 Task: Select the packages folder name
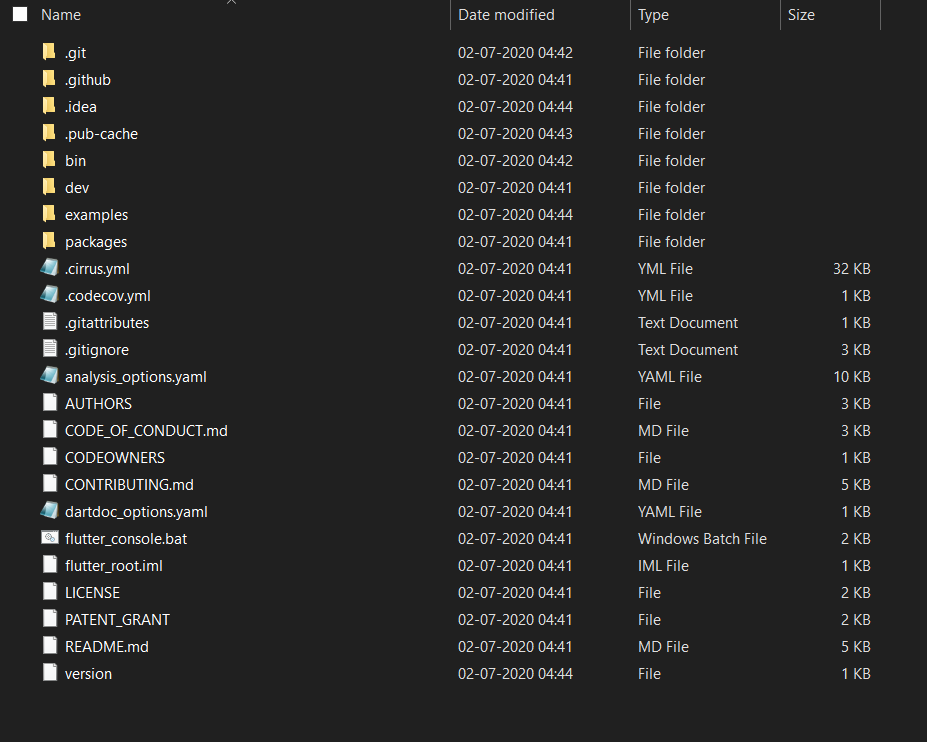click(96, 242)
